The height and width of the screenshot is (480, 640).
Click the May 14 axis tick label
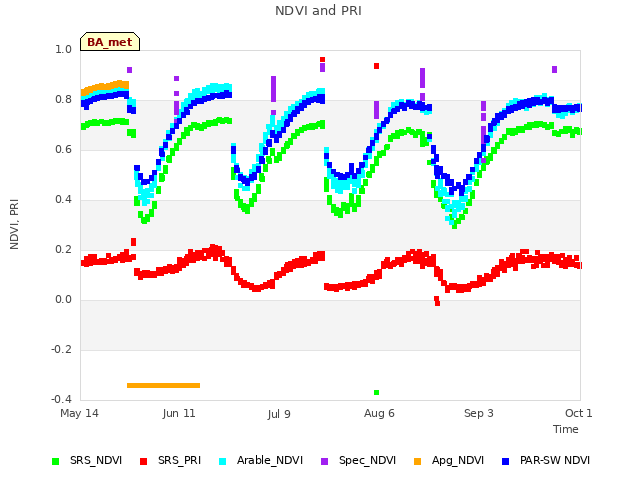click(79, 413)
